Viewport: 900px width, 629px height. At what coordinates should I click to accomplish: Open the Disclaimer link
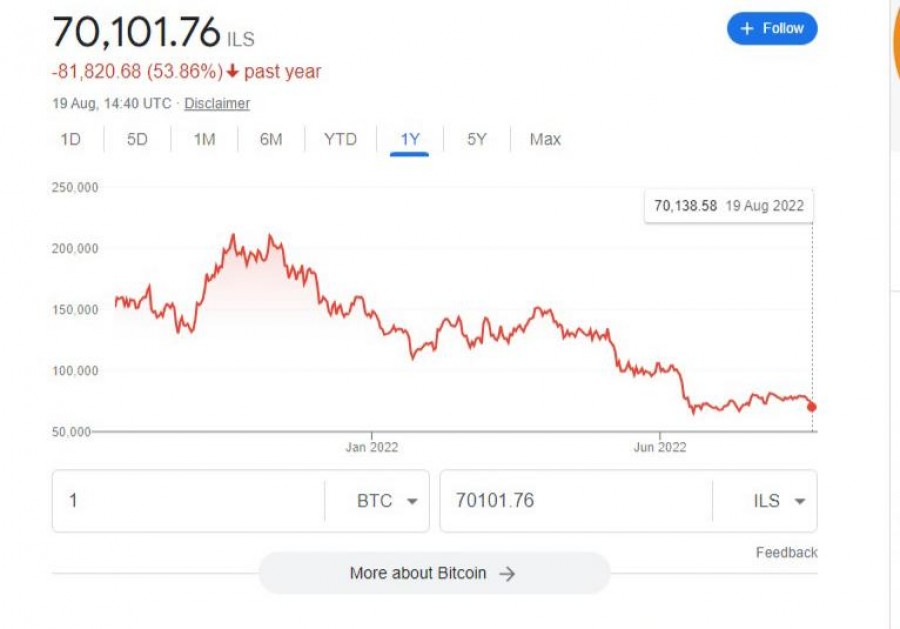pos(217,103)
